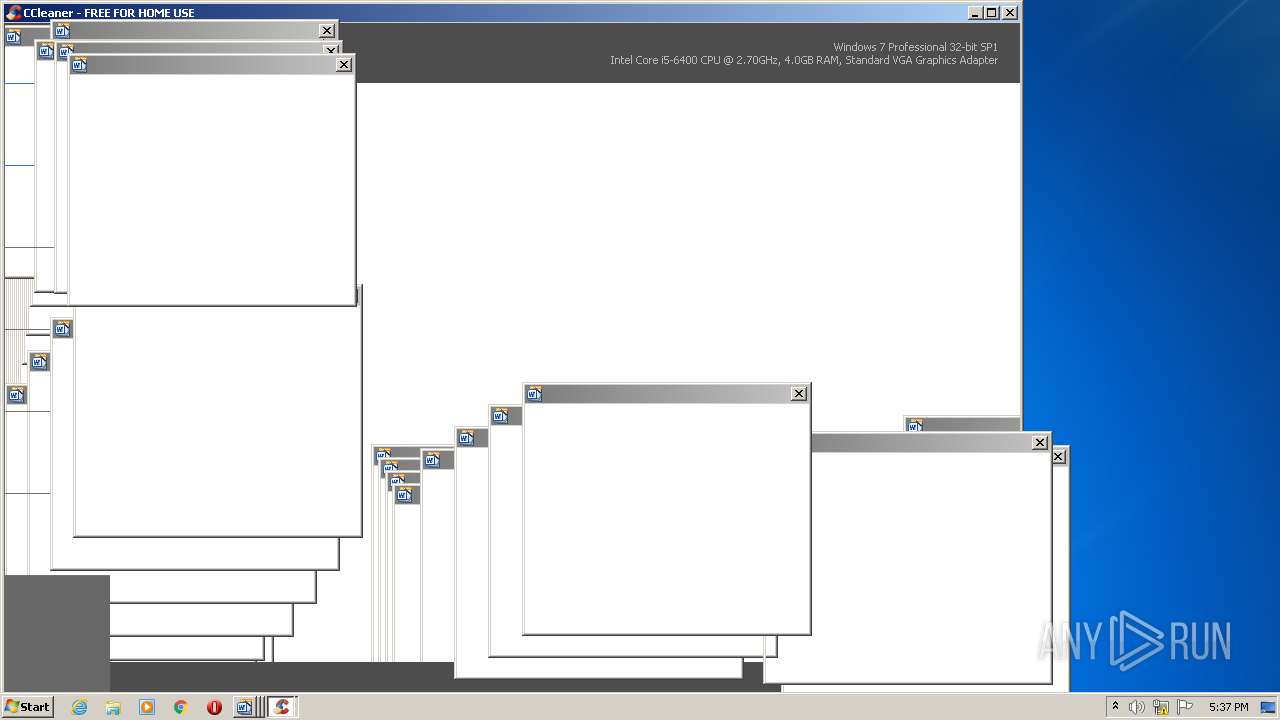Close the CCleaner window
The image size is (1280, 720).
tap(1010, 13)
